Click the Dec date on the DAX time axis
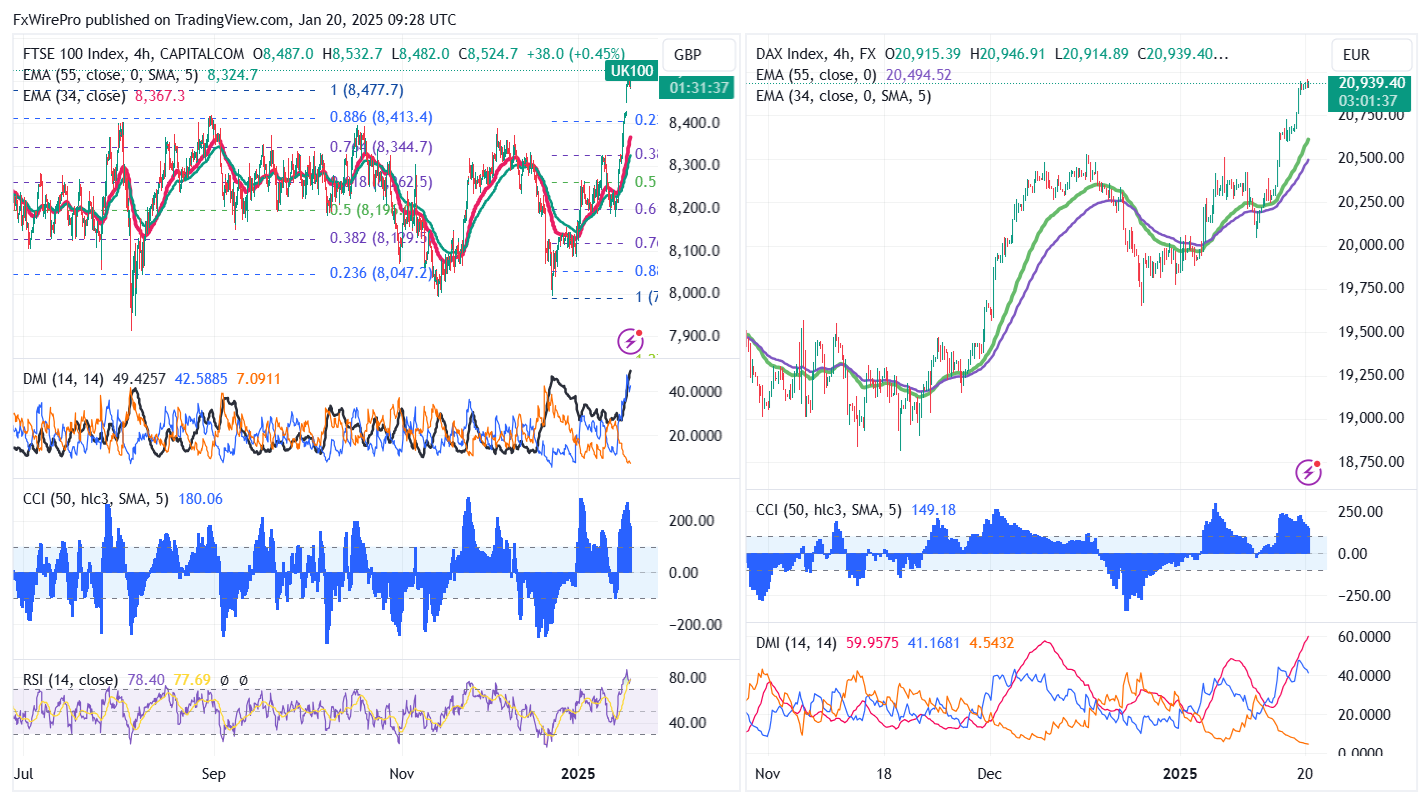 click(x=989, y=774)
